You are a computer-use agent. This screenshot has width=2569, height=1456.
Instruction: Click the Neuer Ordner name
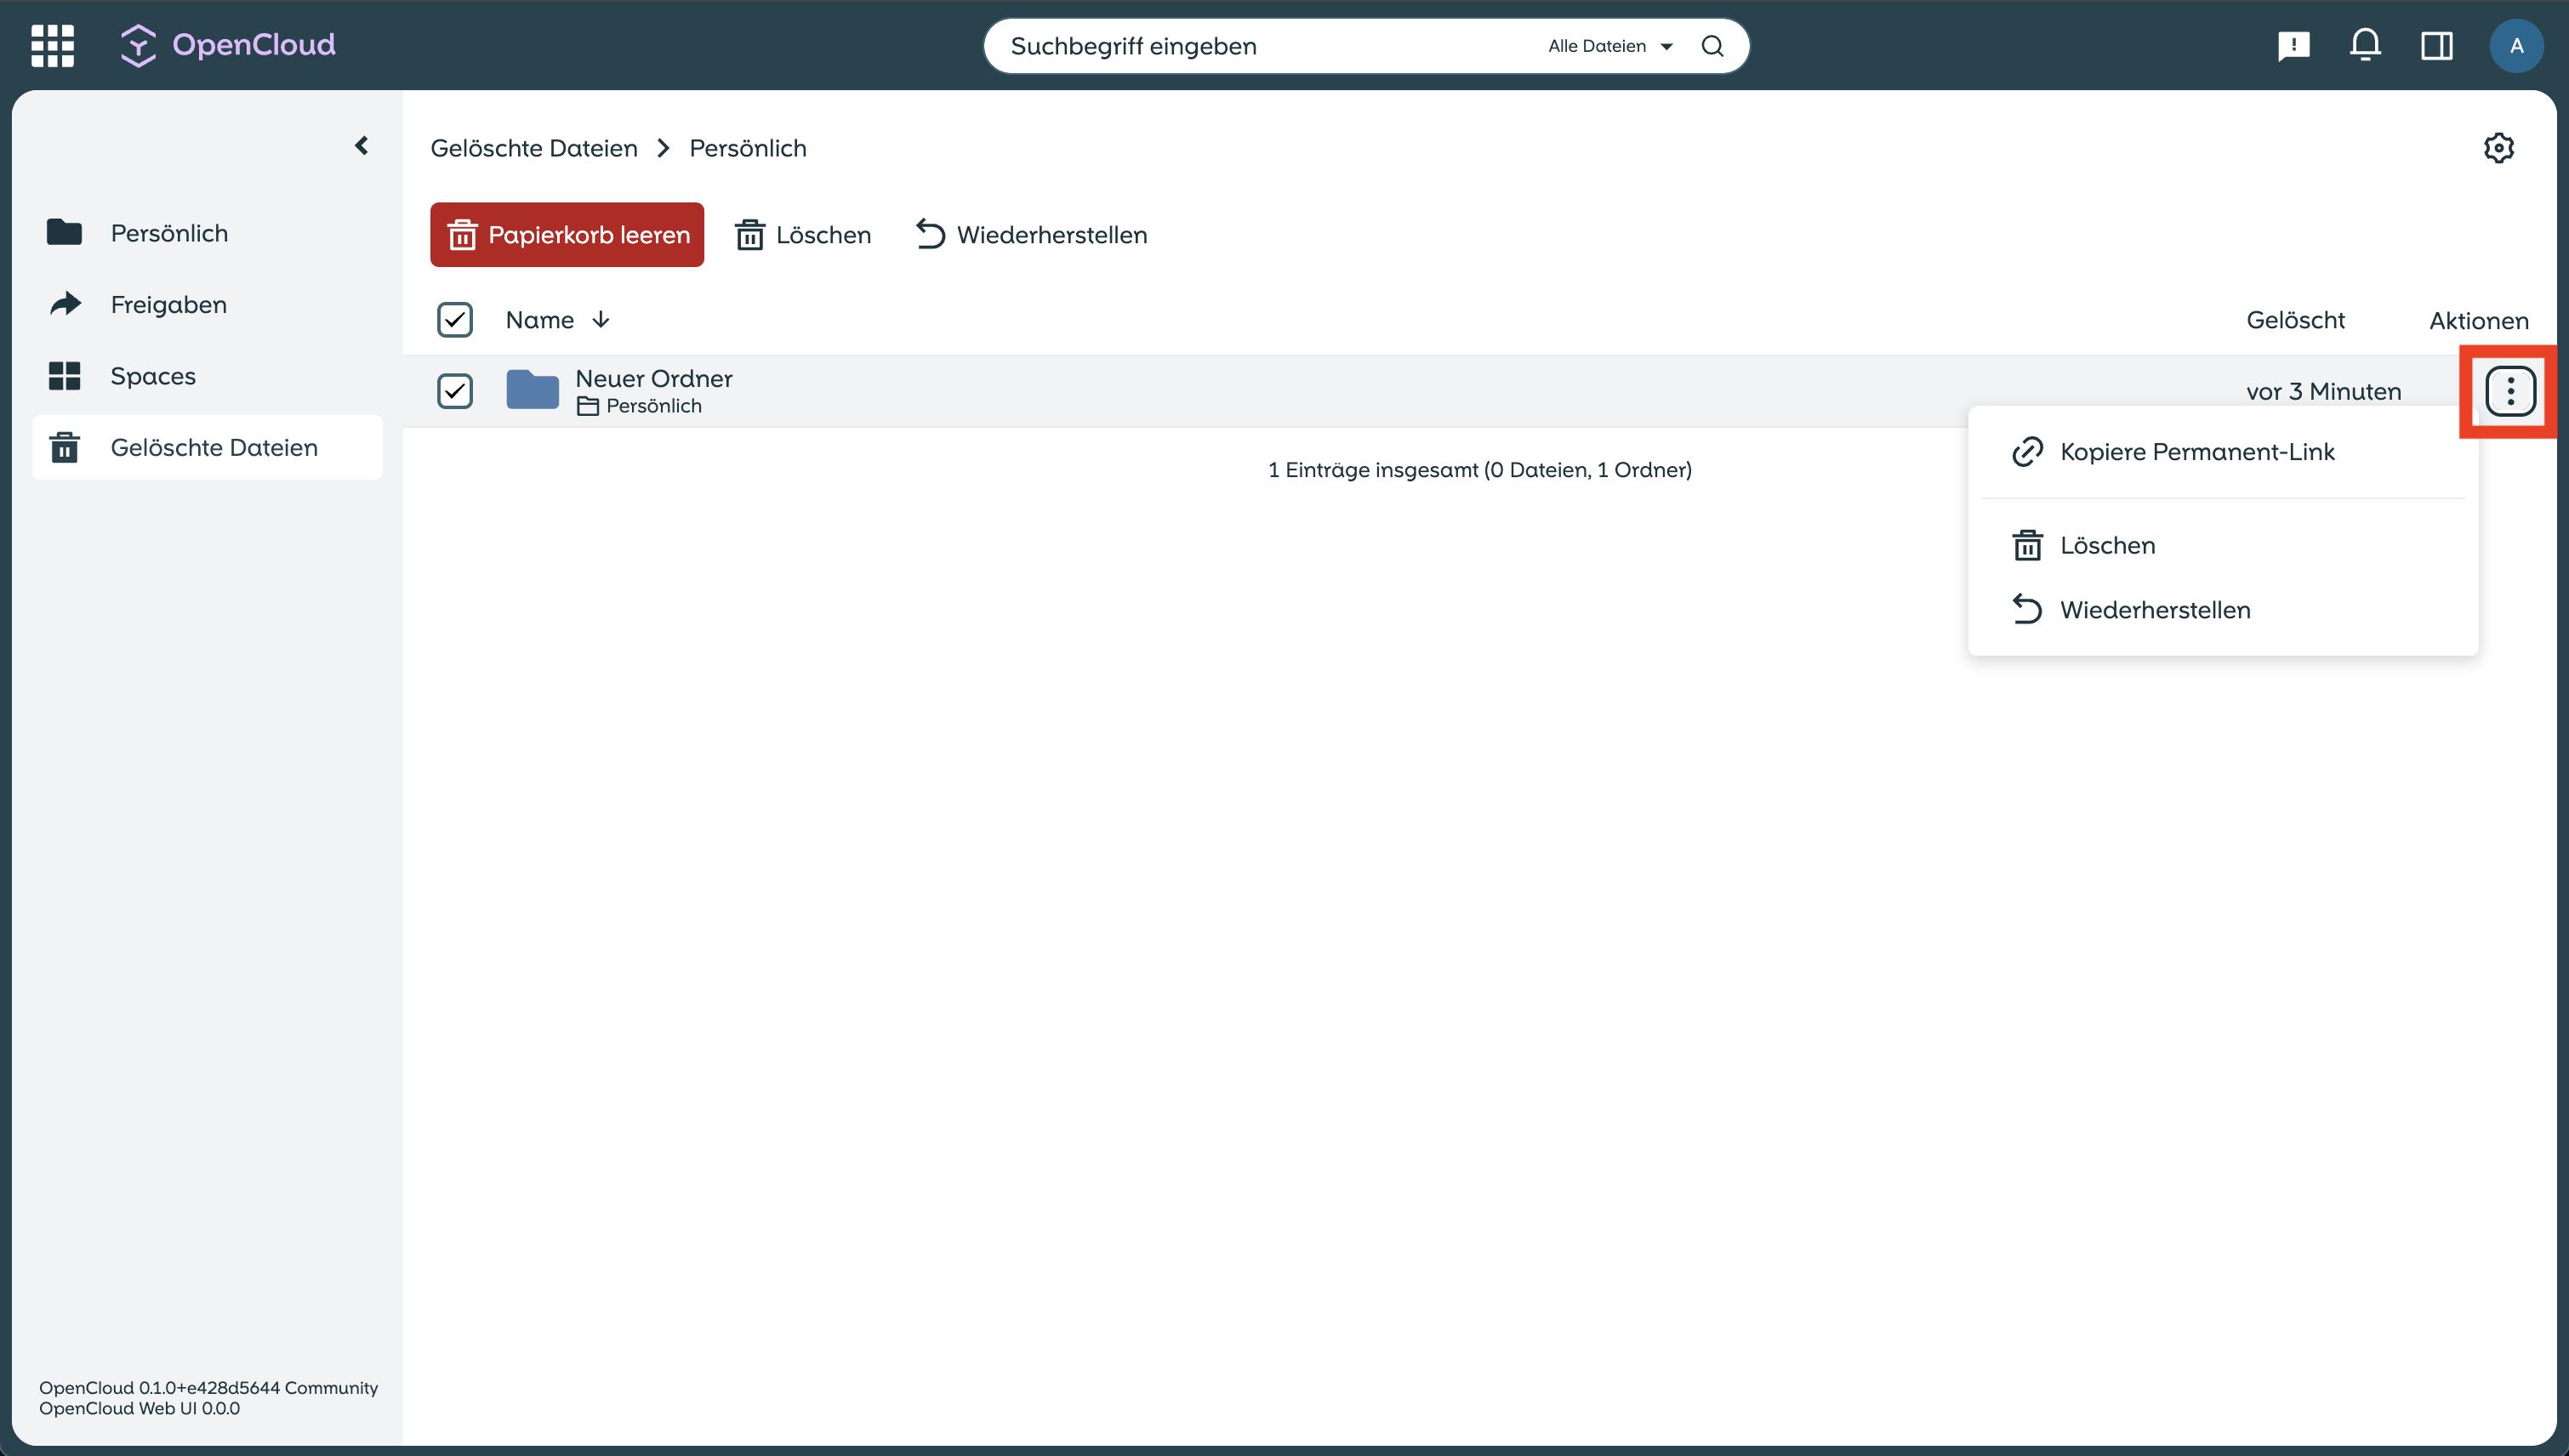click(x=654, y=378)
